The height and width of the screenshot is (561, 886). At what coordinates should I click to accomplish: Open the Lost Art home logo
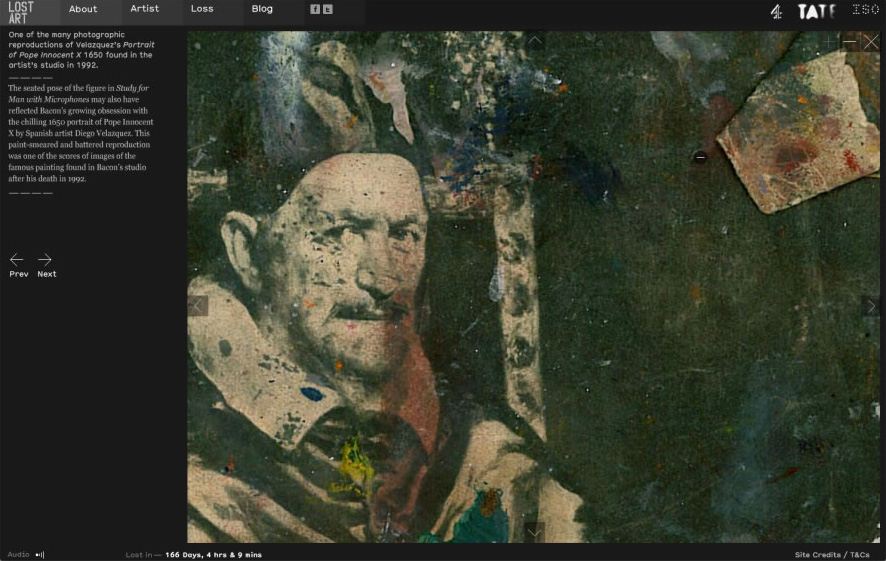21,12
